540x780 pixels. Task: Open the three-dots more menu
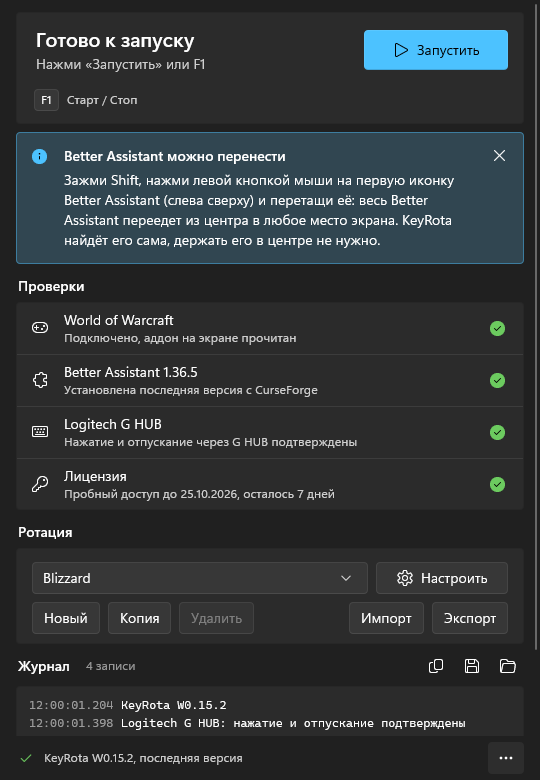click(x=506, y=758)
